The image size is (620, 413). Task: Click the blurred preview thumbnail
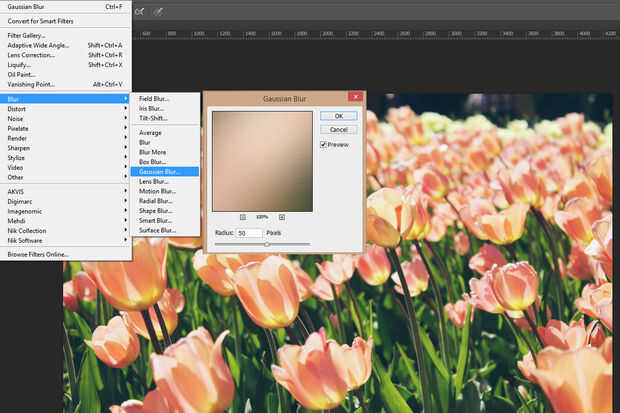click(263, 161)
